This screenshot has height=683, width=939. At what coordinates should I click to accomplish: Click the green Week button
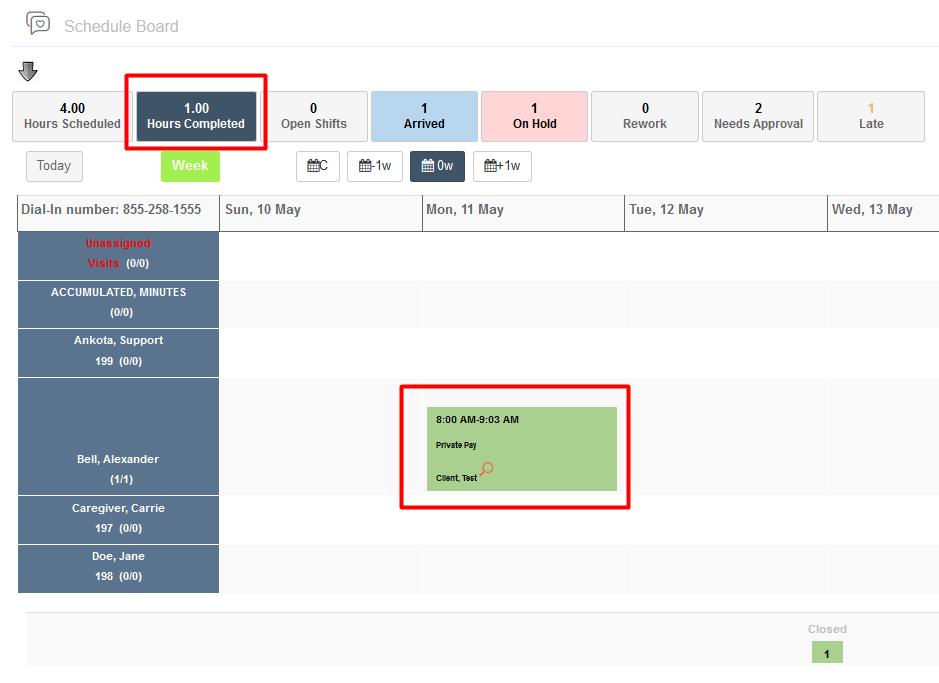(x=190, y=166)
